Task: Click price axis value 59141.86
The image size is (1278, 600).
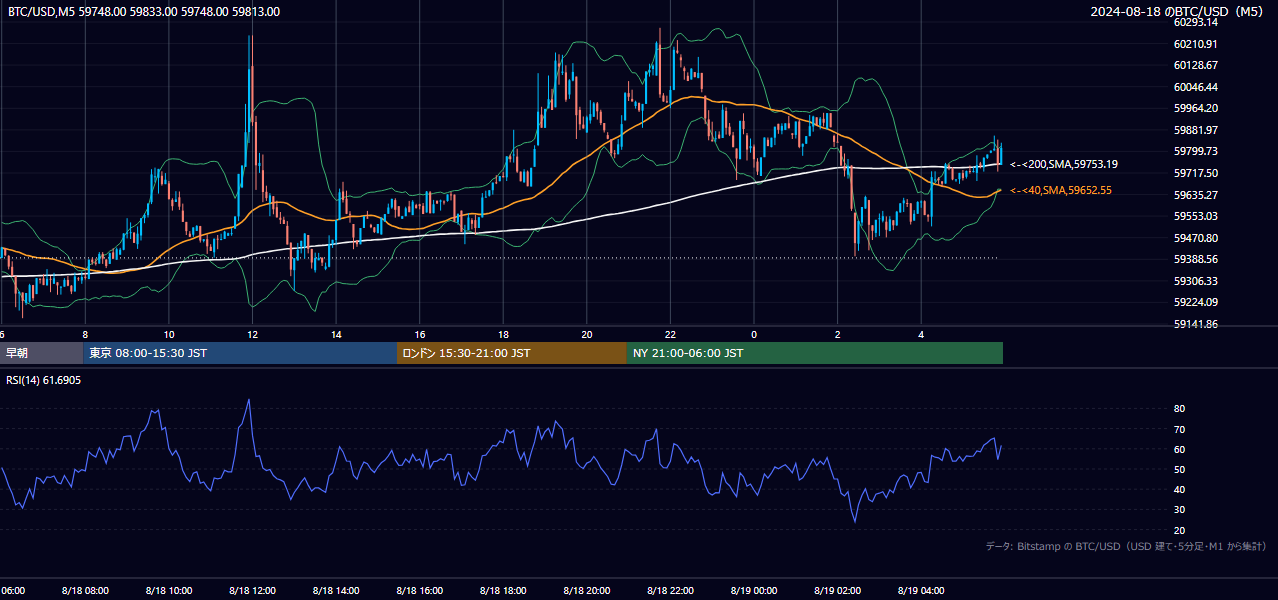Action: tap(1196, 324)
